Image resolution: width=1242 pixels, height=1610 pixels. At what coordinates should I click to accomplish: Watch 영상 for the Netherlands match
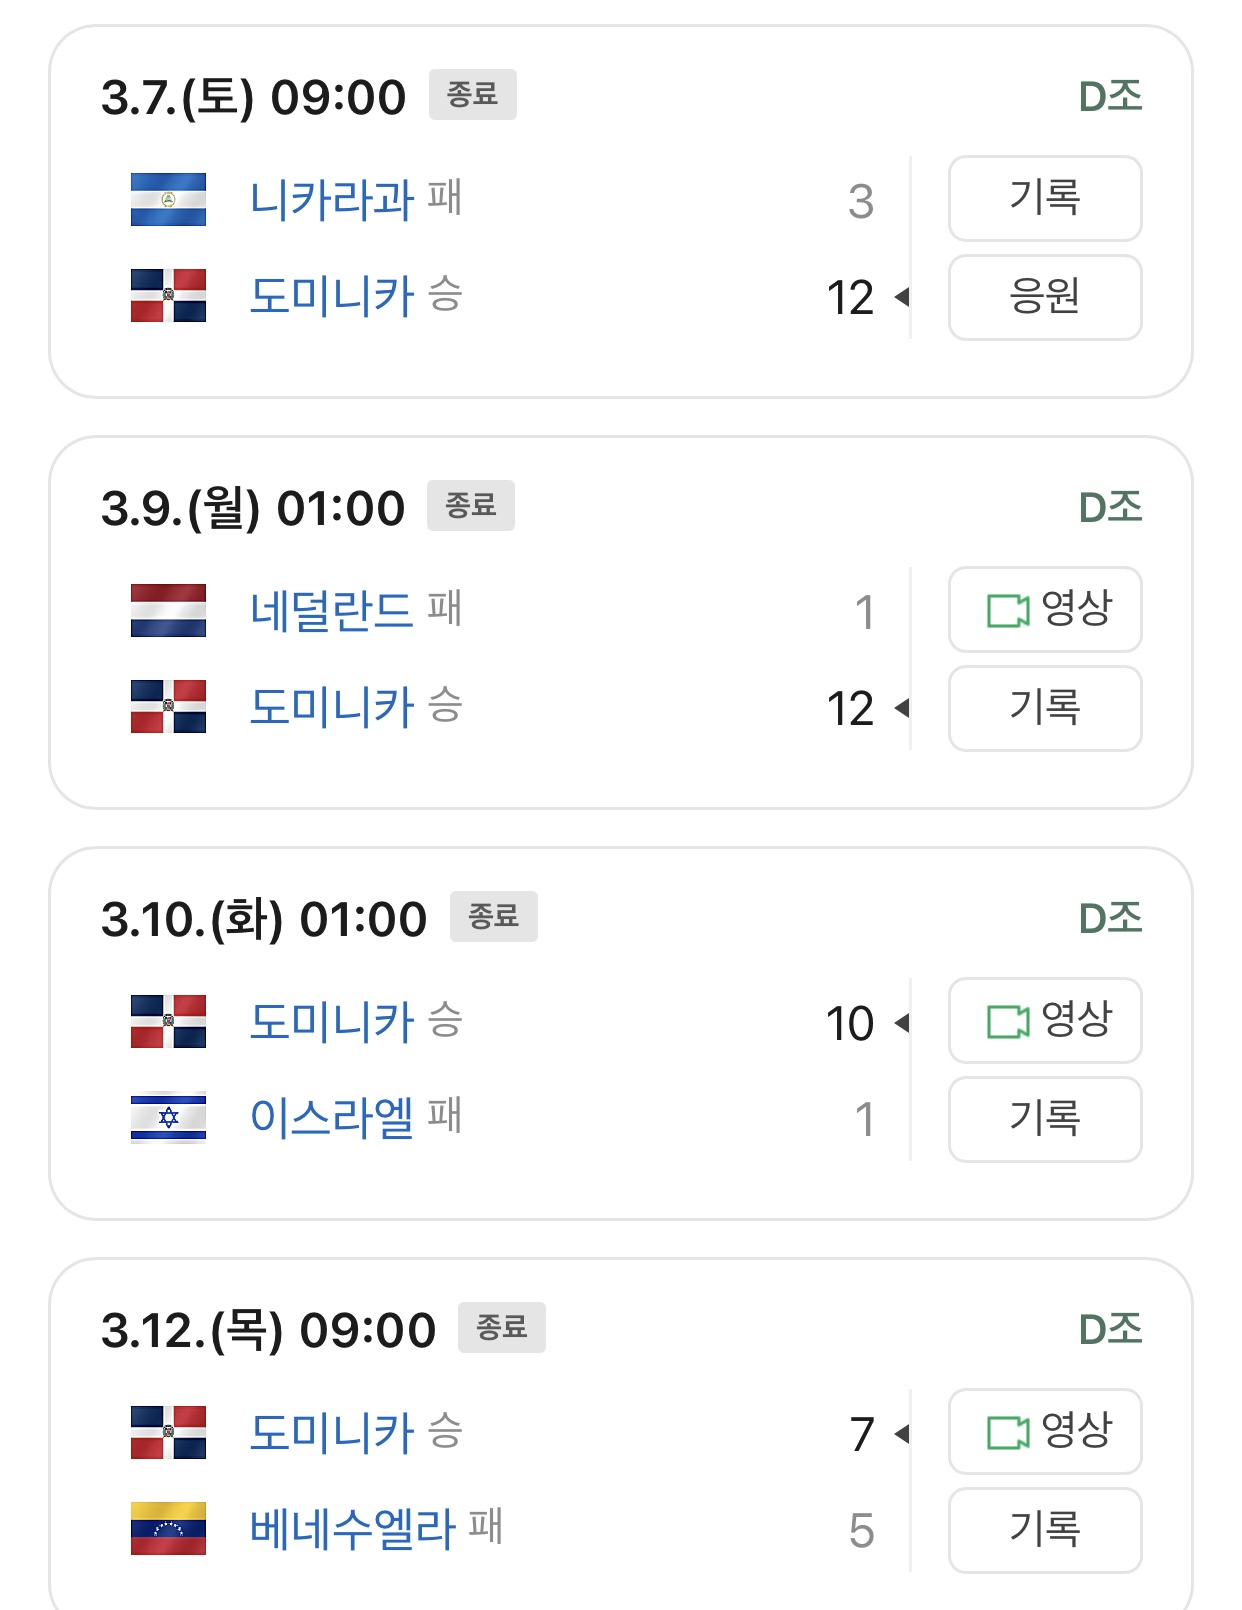pyautogui.click(x=1044, y=609)
